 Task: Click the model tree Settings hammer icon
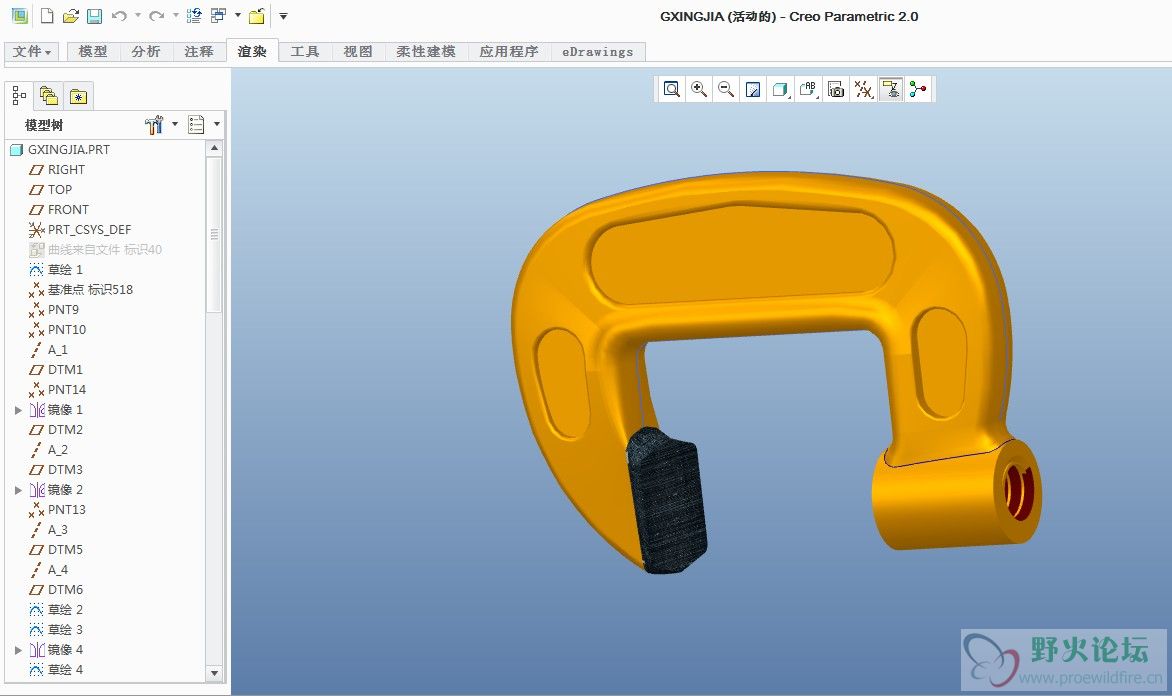click(x=154, y=125)
